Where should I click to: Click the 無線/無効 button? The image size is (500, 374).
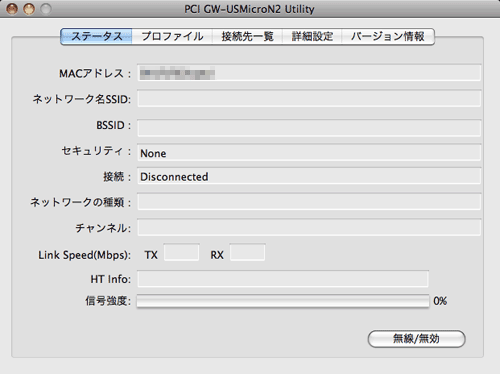click(416, 339)
